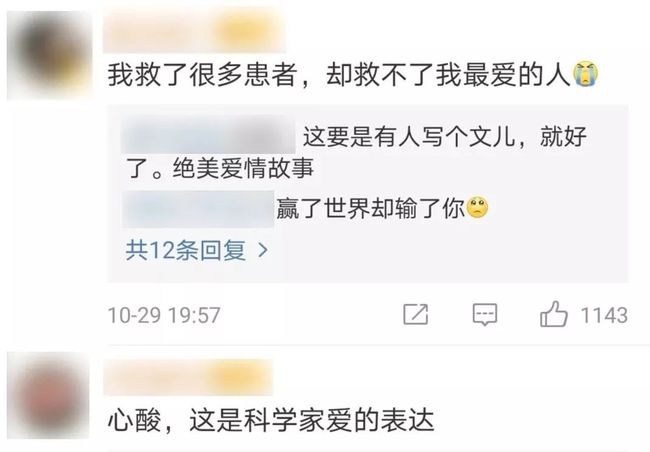
Task: Tap the share/repost icon on first comment
Action: 416,314
